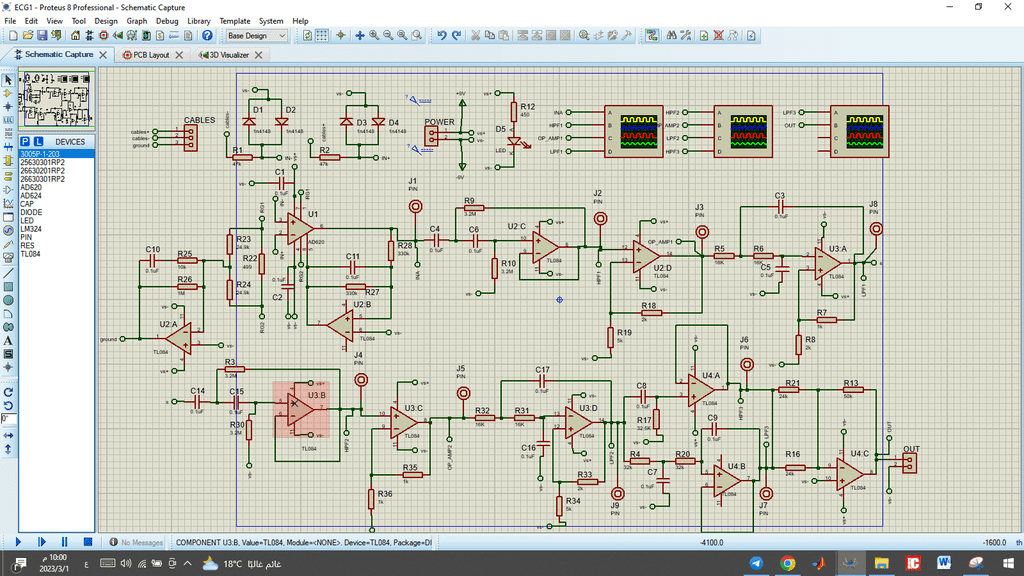Toggle the grid display
Image resolution: width=1024 pixels, height=576 pixels.
(322, 36)
